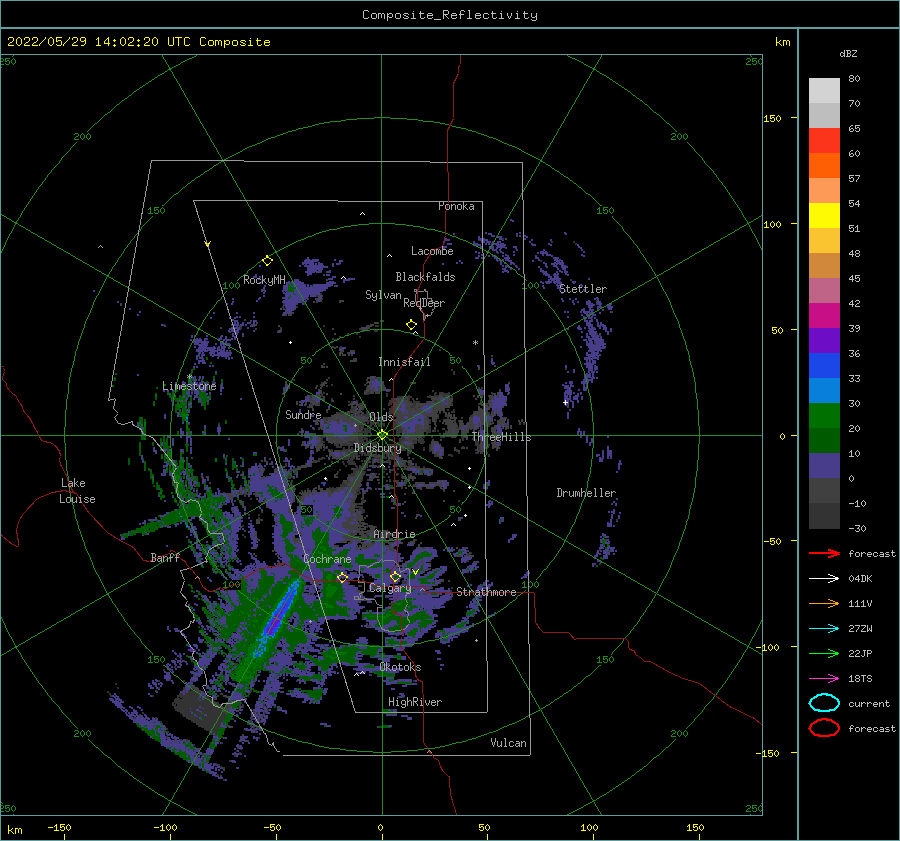Click the red swatch between 65 and 60 dBZ
The height and width of the screenshot is (841, 900).
pos(824,141)
